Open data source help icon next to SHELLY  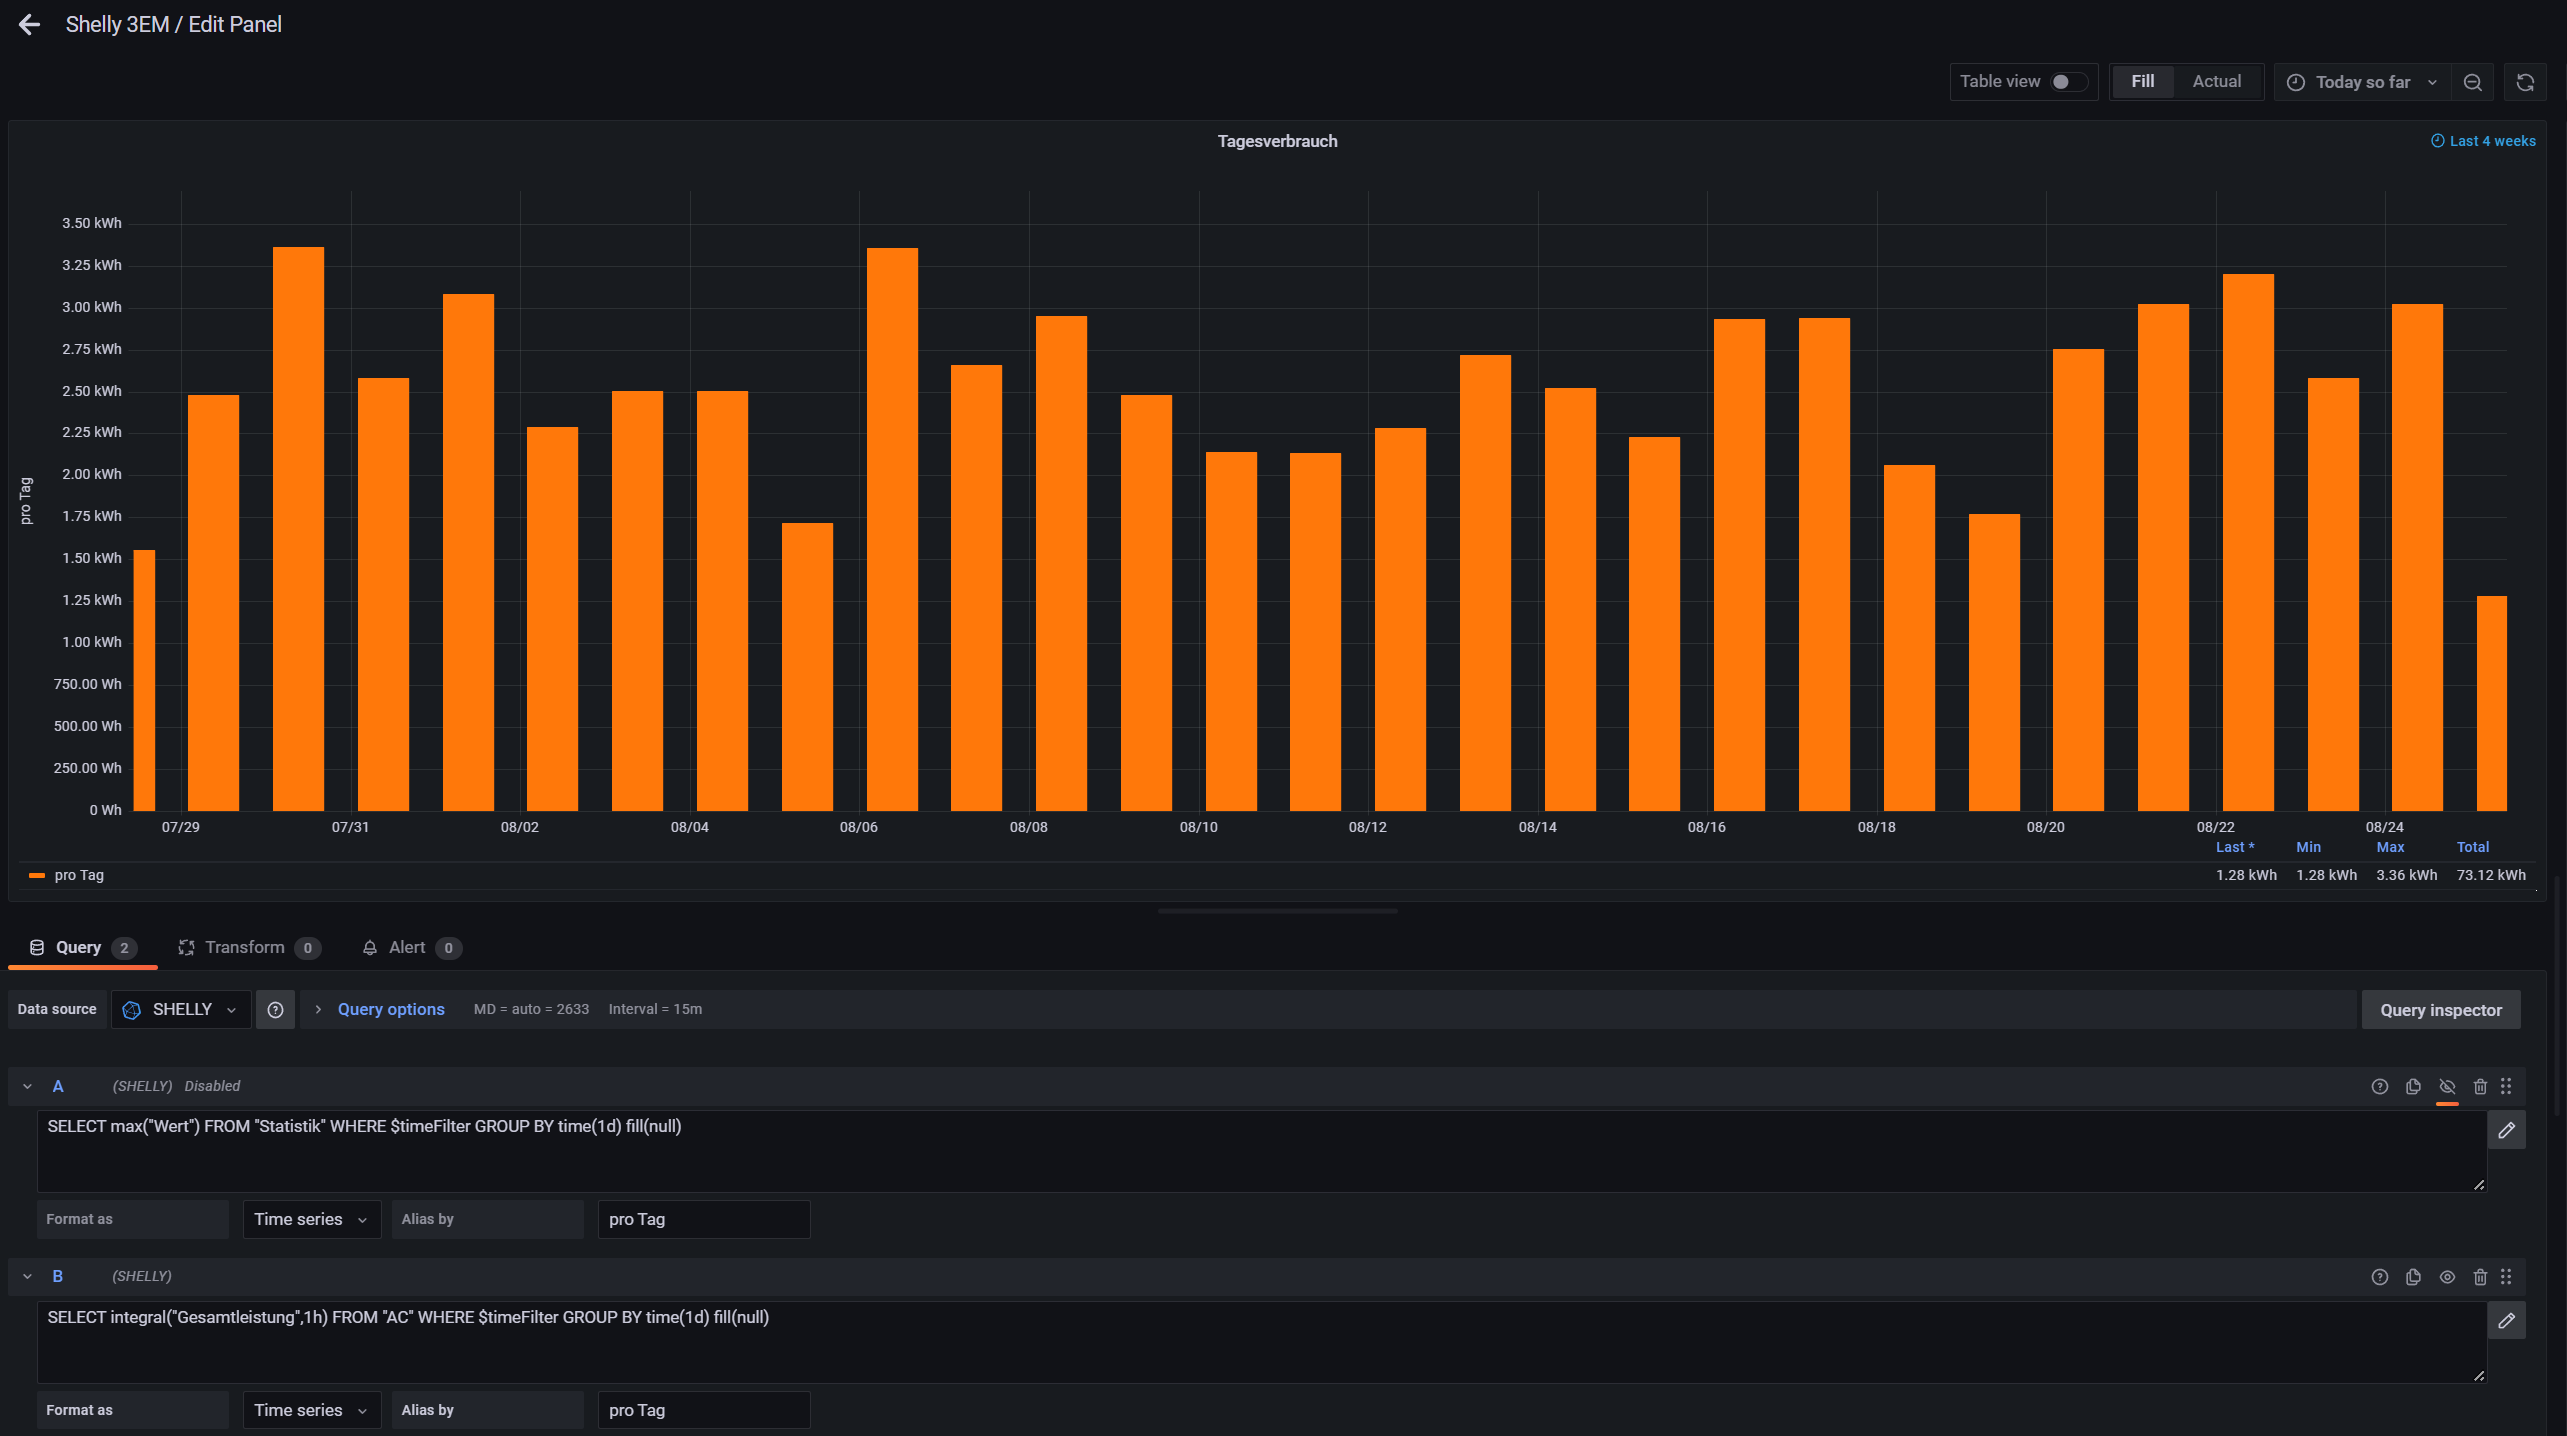pos(275,1010)
